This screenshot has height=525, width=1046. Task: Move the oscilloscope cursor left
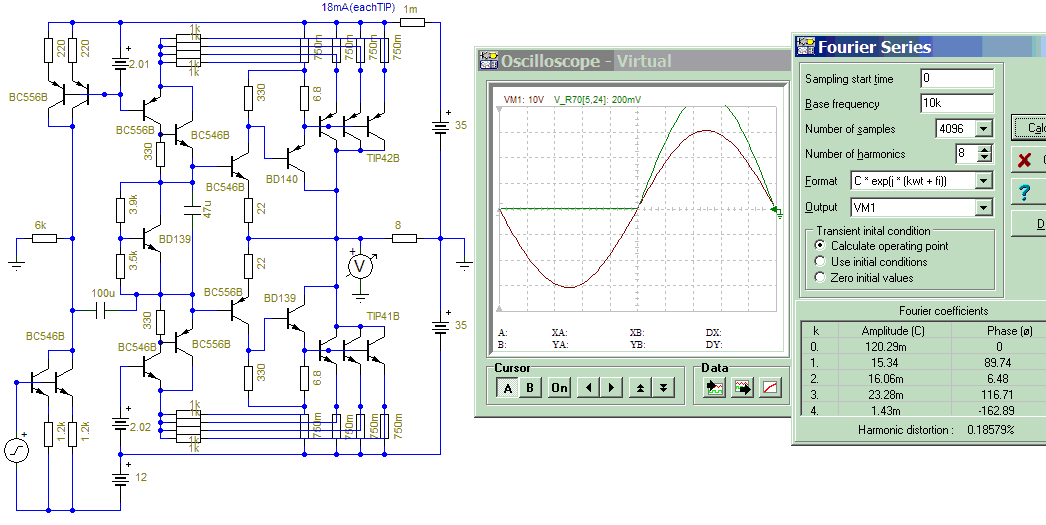(x=588, y=388)
